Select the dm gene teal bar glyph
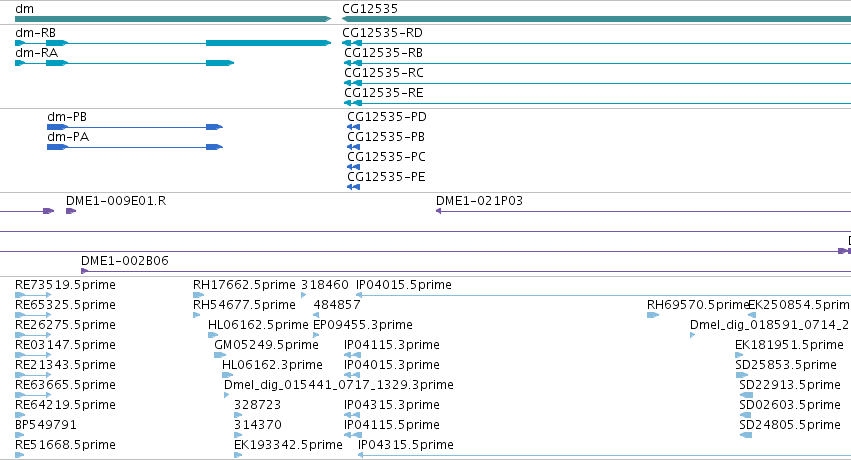 coord(173,19)
